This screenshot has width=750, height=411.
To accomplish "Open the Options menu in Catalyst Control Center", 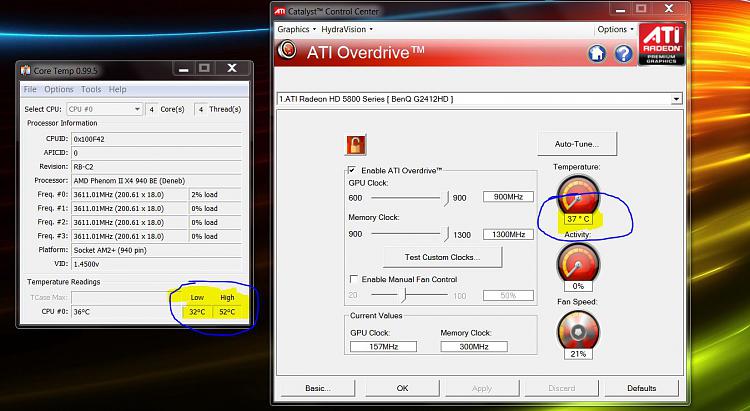I will click(615, 29).
